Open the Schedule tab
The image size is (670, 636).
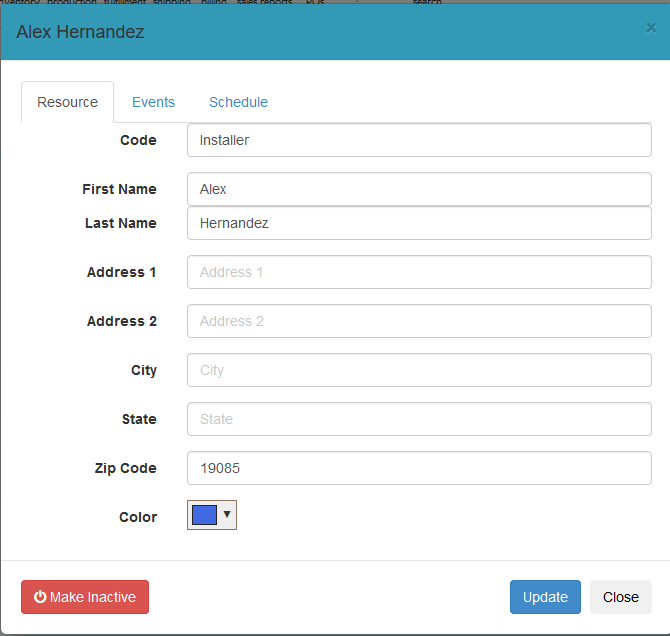(x=238, y=102)
